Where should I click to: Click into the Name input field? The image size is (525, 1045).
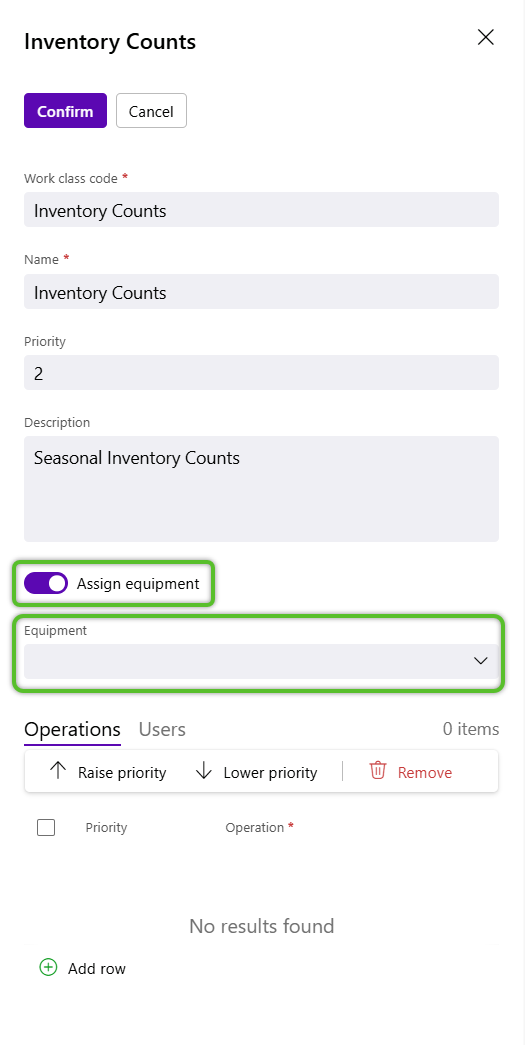tap(261, 291)
